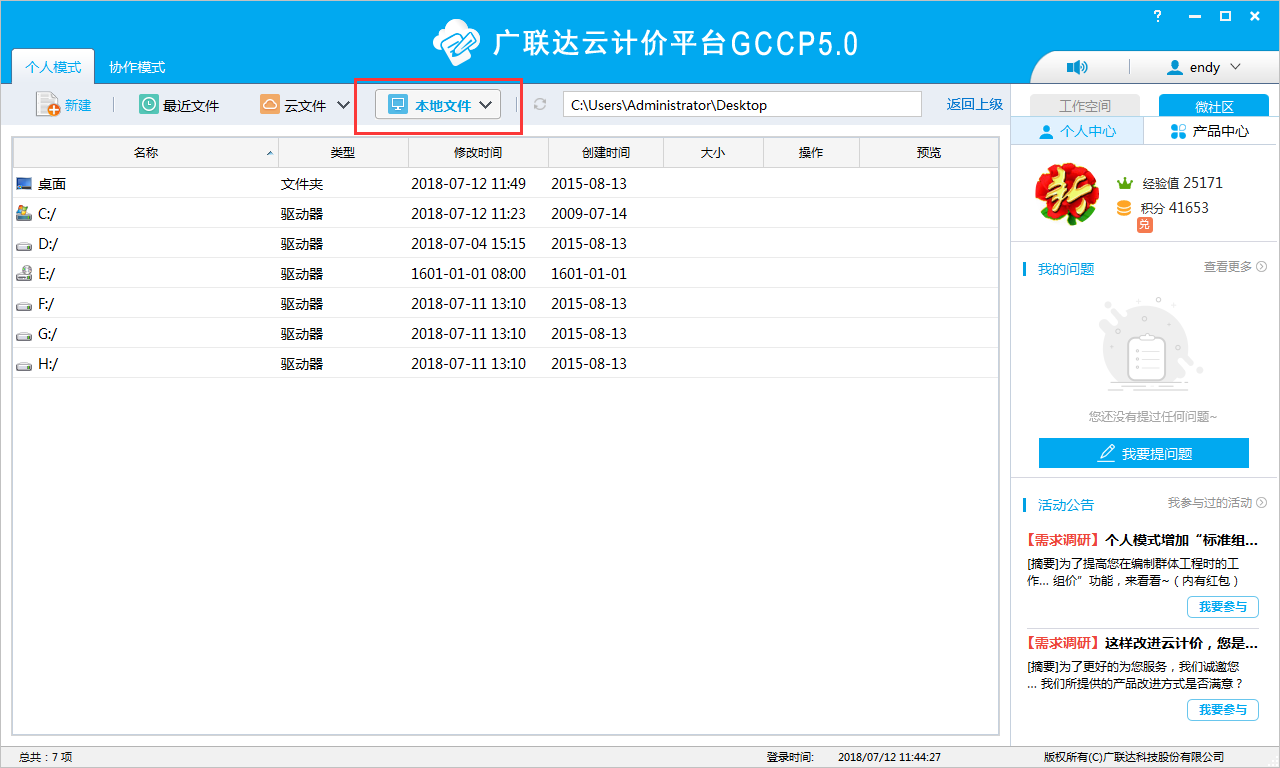This screenshot has width=1280, height=768.
Task: Click the 新建 new-file icon
Action: tap(47, 104)
